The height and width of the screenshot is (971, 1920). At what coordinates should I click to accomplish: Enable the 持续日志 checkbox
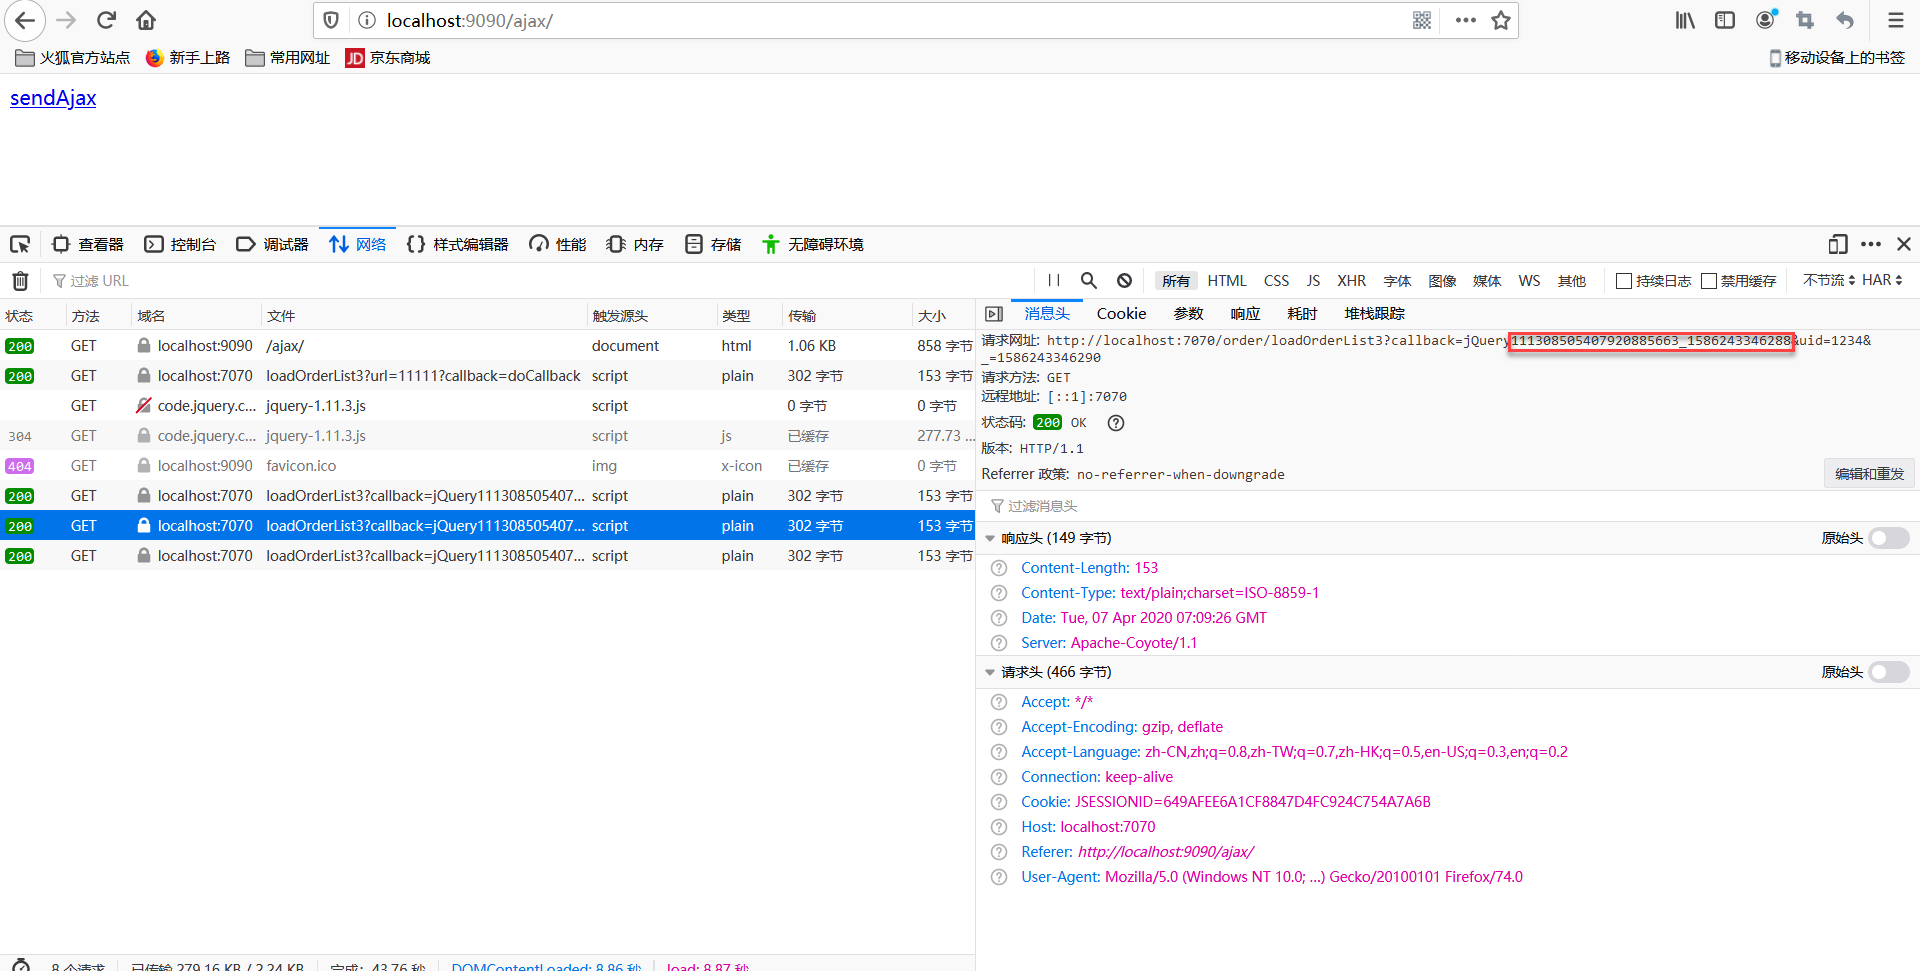pos(1624,281)
